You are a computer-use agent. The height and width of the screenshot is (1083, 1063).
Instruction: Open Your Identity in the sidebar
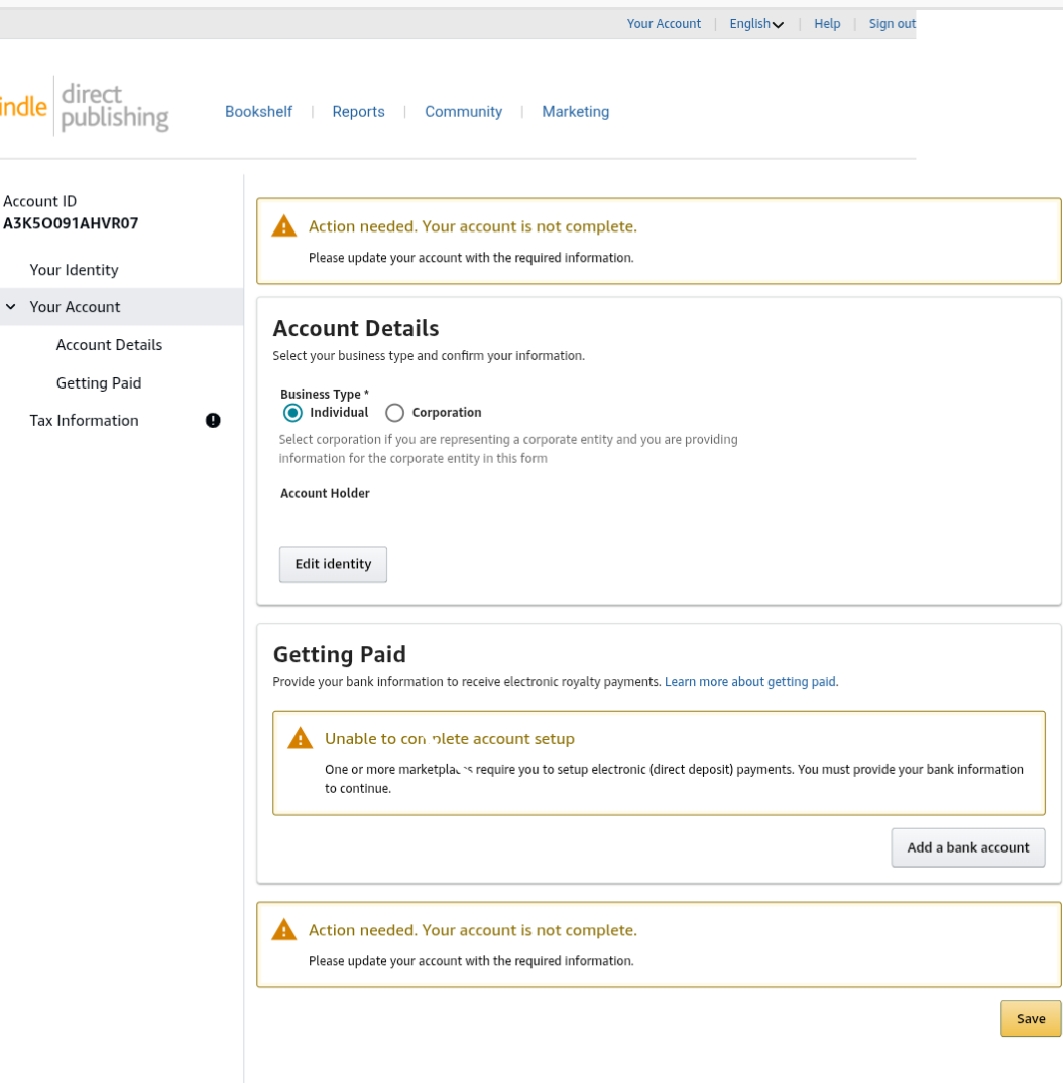tap(74, 270)
